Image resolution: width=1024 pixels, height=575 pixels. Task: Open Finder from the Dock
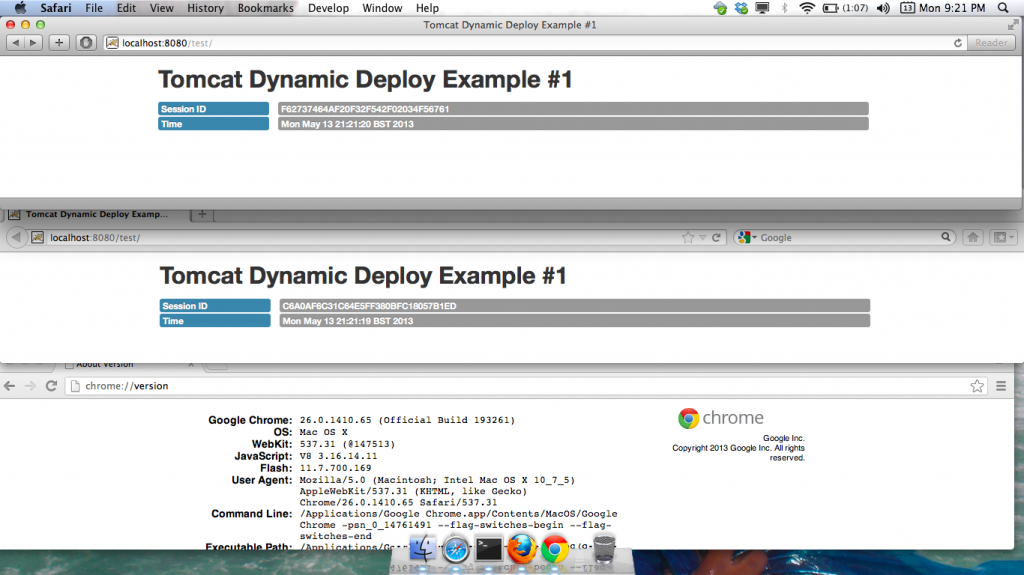424,548
